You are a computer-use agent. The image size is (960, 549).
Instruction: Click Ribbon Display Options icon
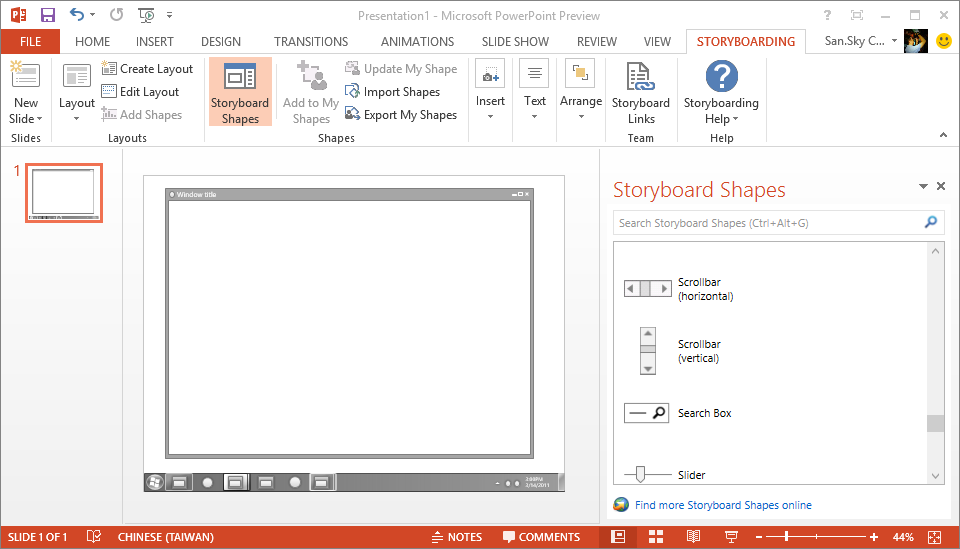point(857,15)
